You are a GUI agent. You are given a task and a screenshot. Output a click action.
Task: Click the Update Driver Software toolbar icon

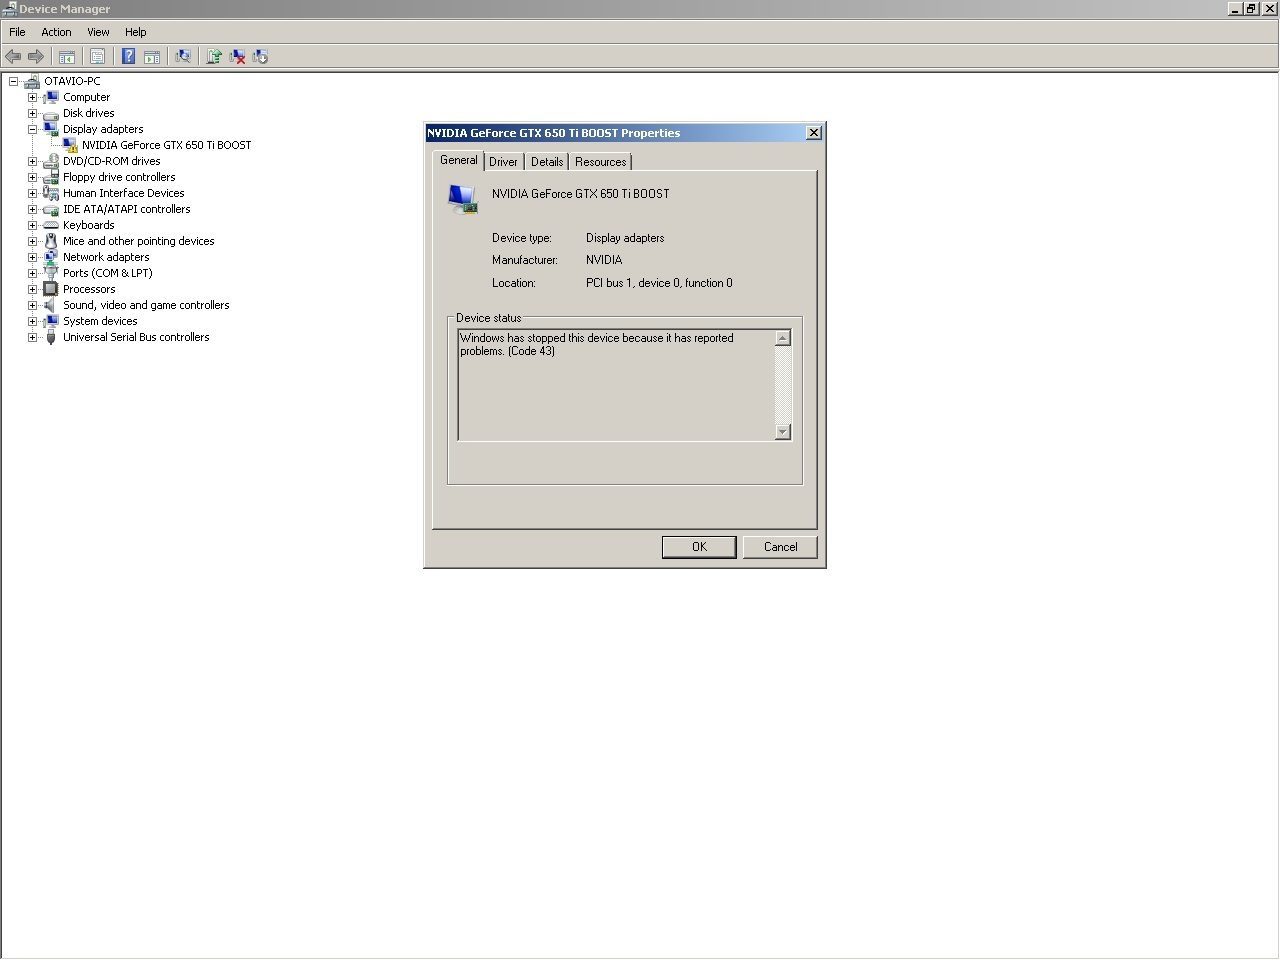click(x=214, y=57)
